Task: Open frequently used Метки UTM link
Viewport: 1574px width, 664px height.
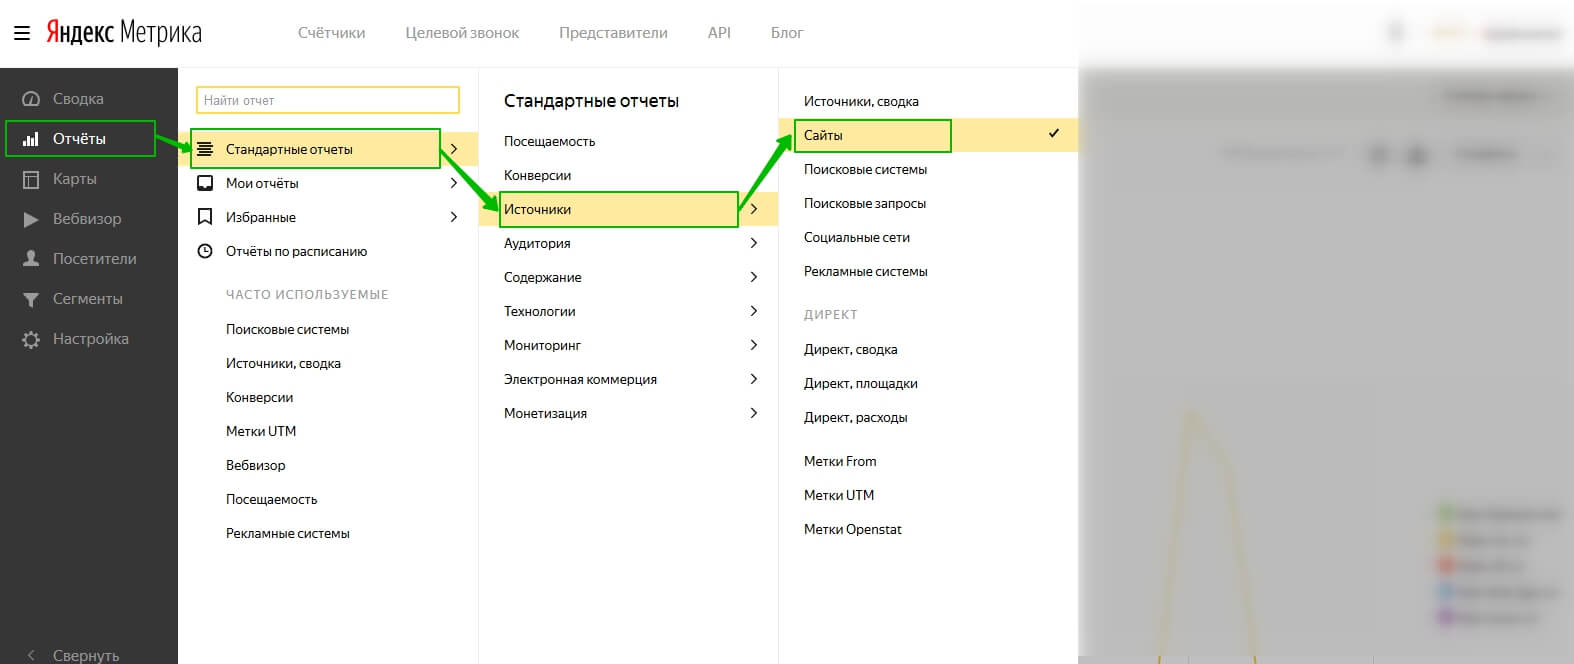Action: coord(261,431)
